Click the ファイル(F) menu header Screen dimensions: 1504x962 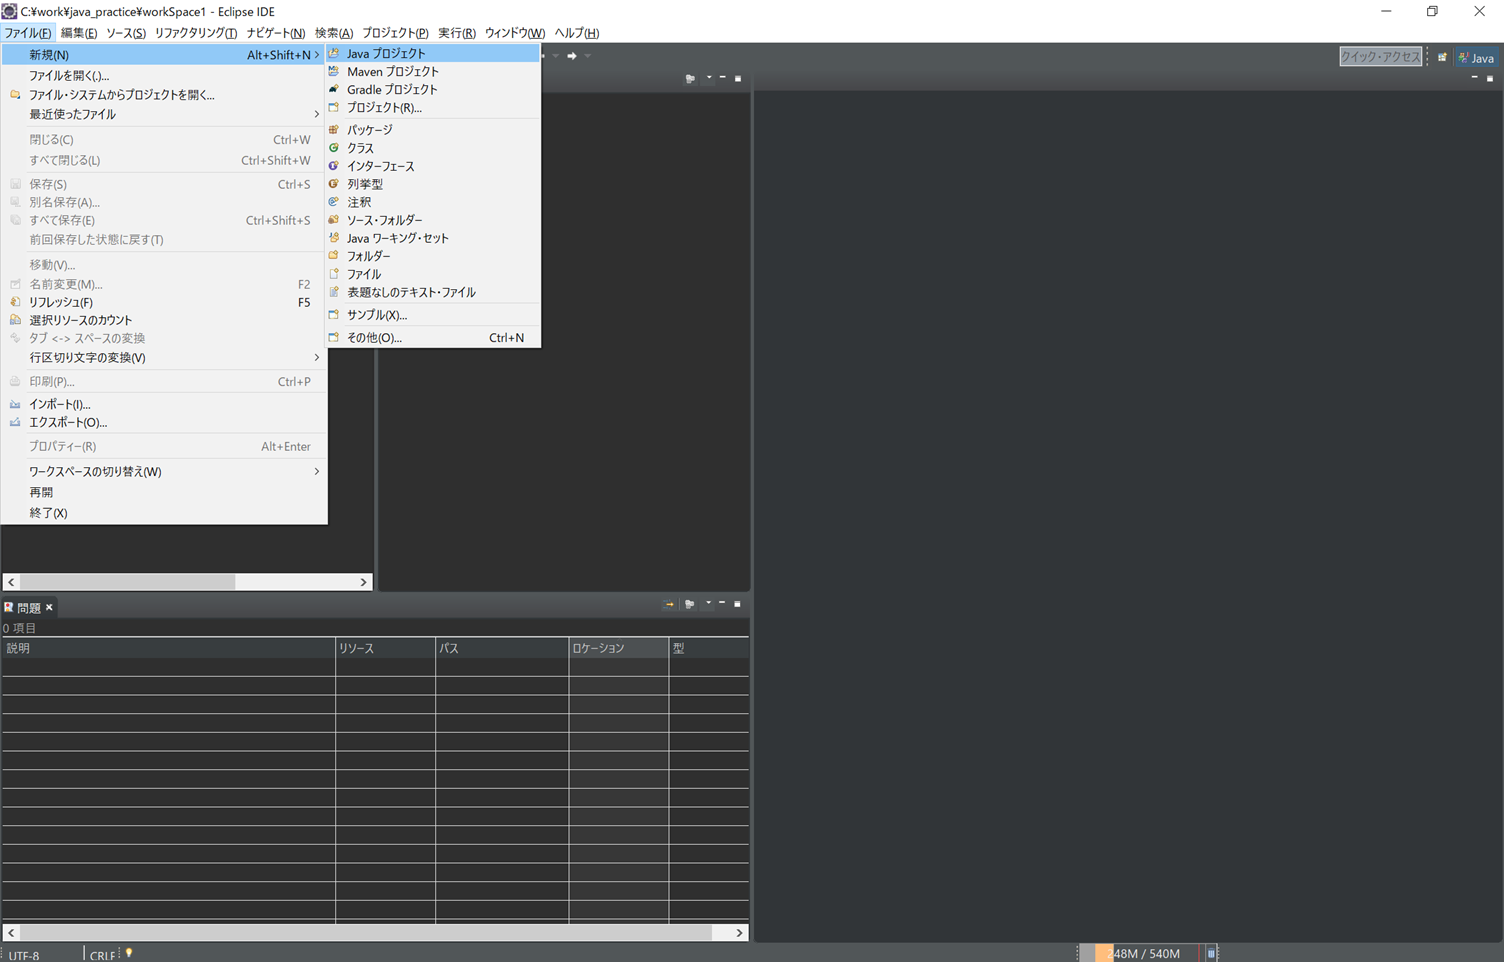28,33
